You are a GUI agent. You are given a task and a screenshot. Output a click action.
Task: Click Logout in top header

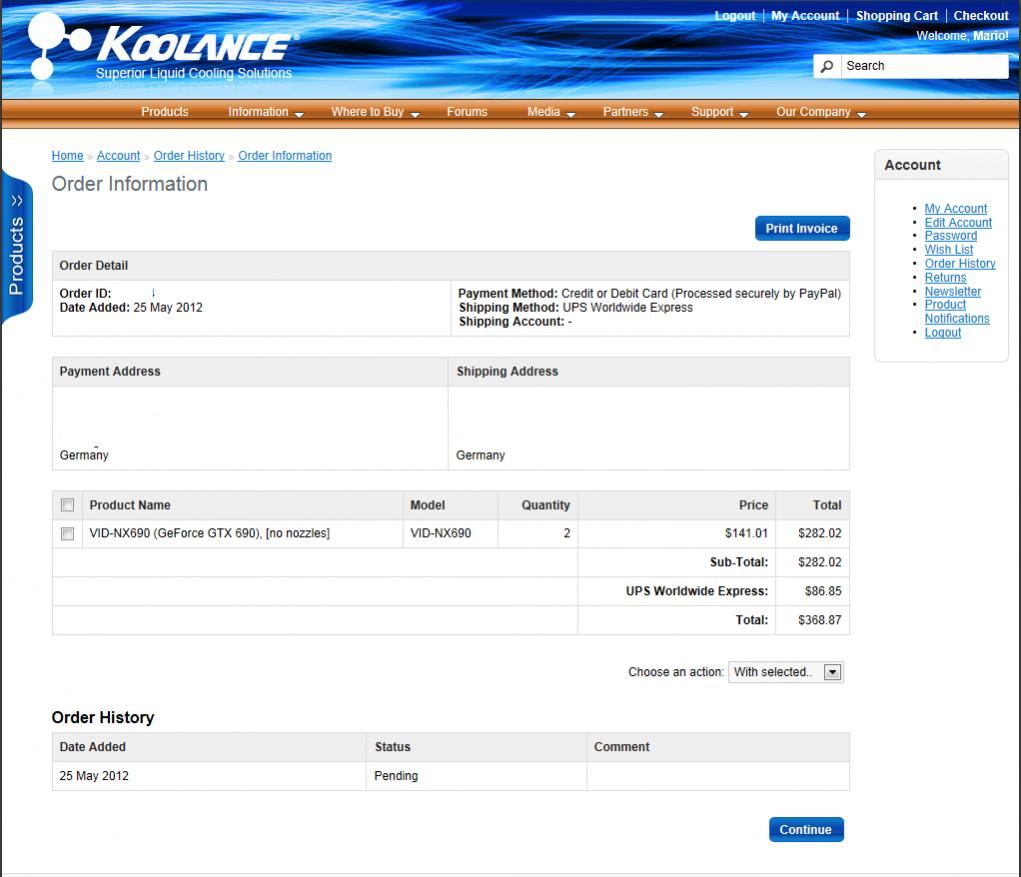(x=735, y=16)
